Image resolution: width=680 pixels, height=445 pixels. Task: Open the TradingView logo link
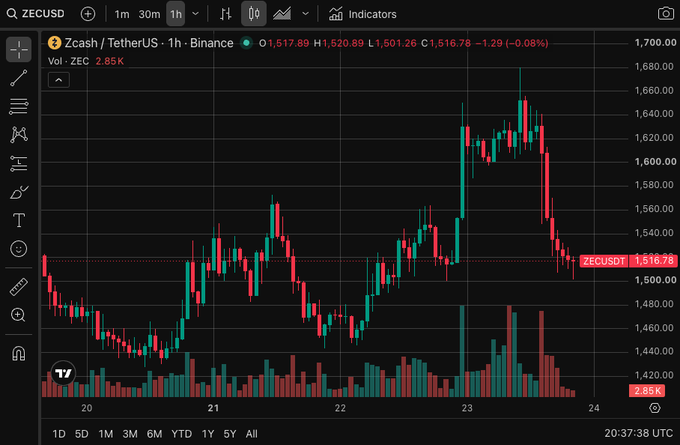tap(63, 373)
